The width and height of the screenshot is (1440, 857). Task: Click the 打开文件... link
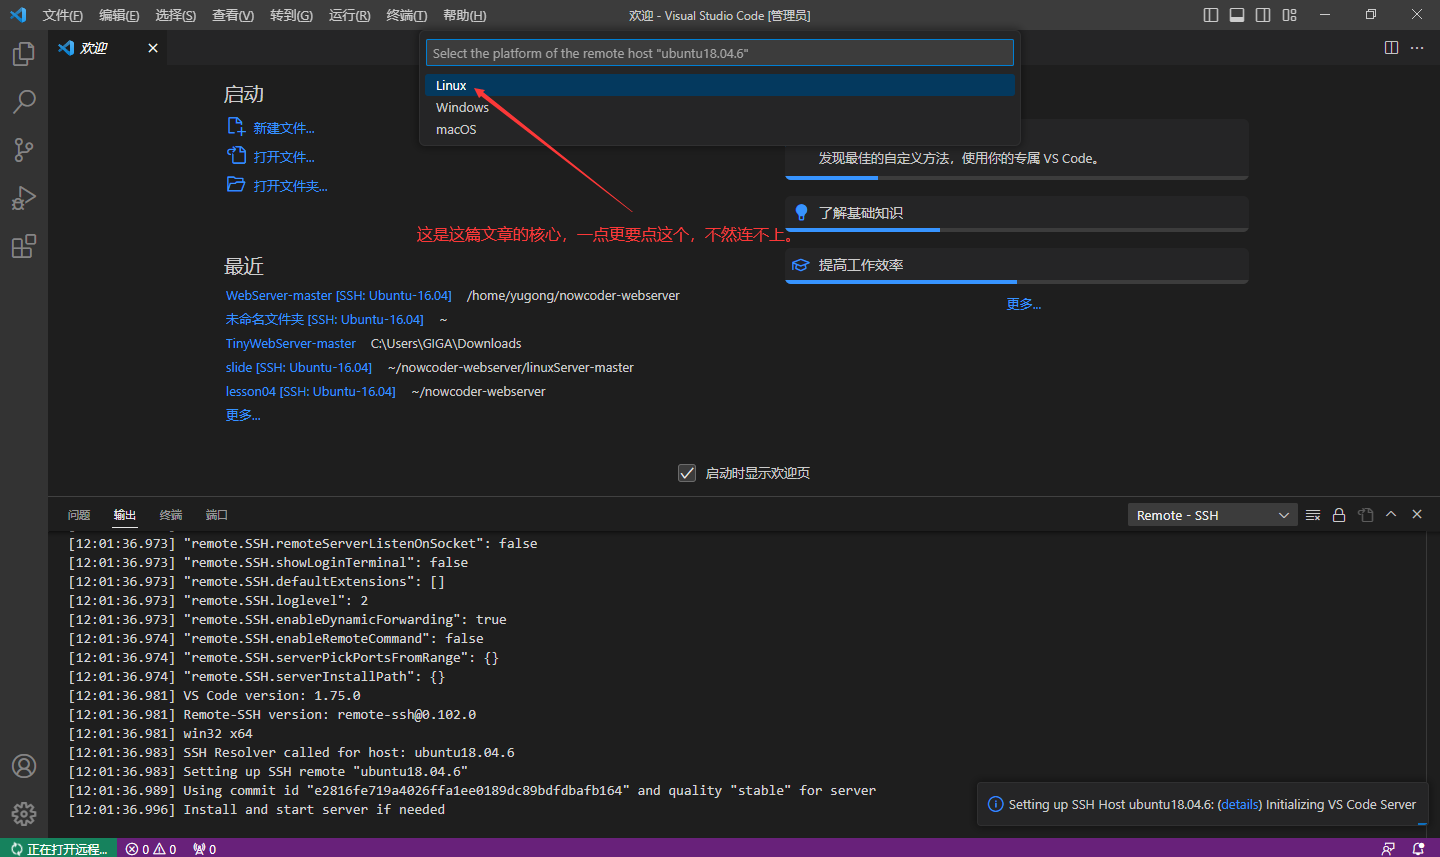(271, 157)
